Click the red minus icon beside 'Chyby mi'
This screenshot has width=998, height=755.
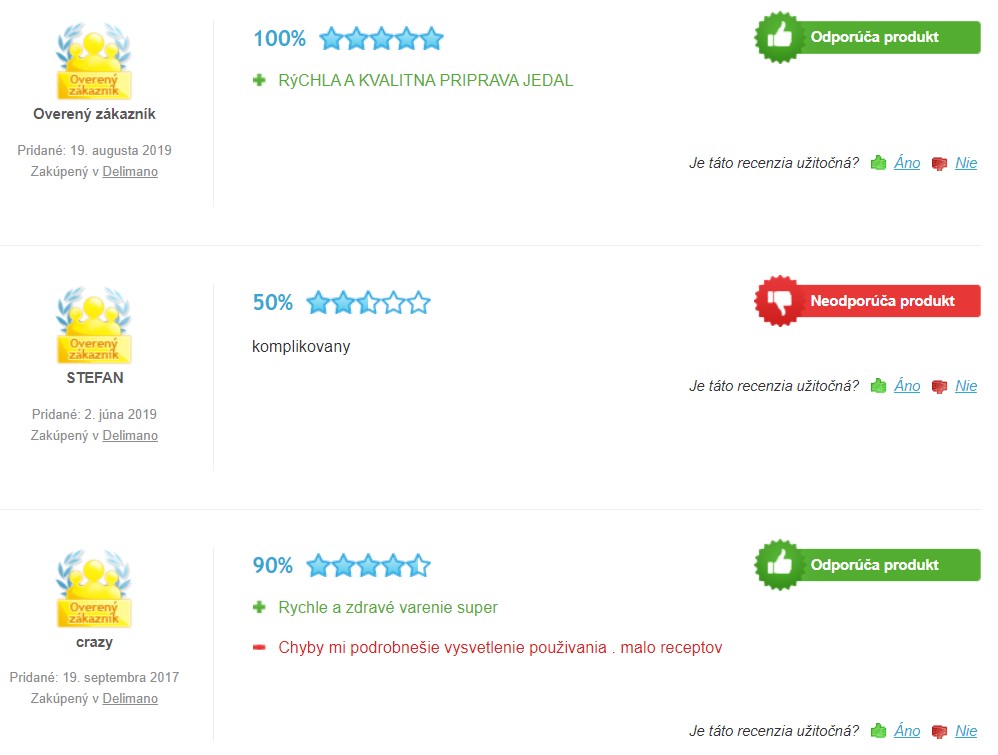tap(260, 648)
